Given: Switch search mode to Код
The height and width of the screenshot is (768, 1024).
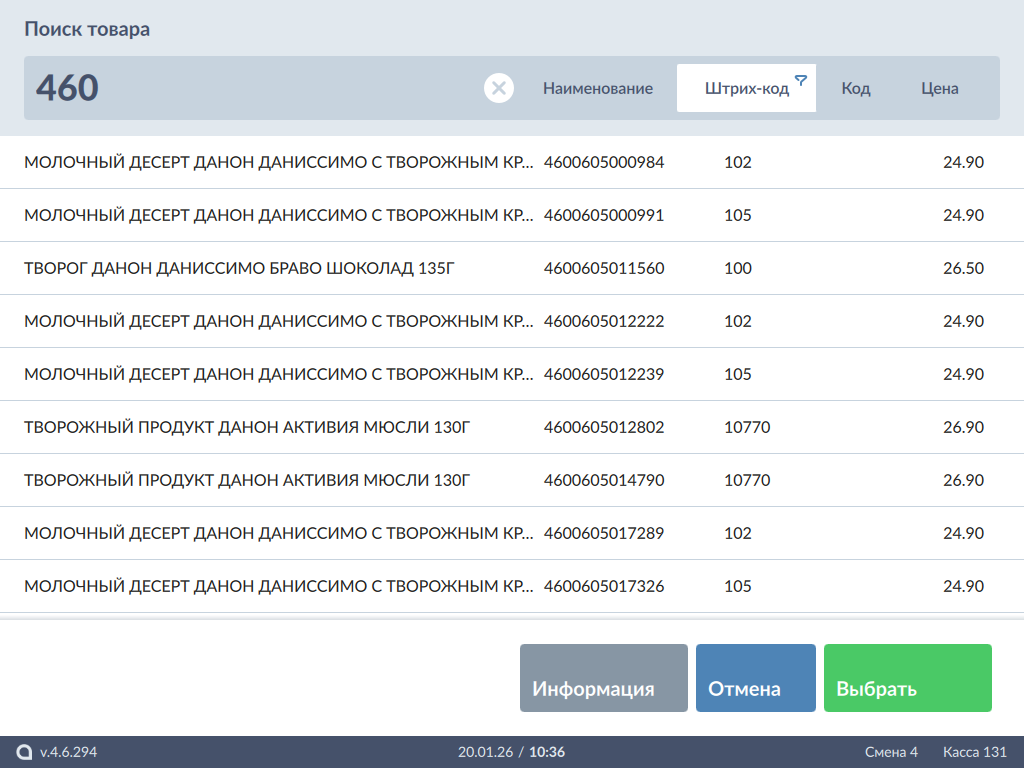Looking at the screenshot, I should click(855, 88).
